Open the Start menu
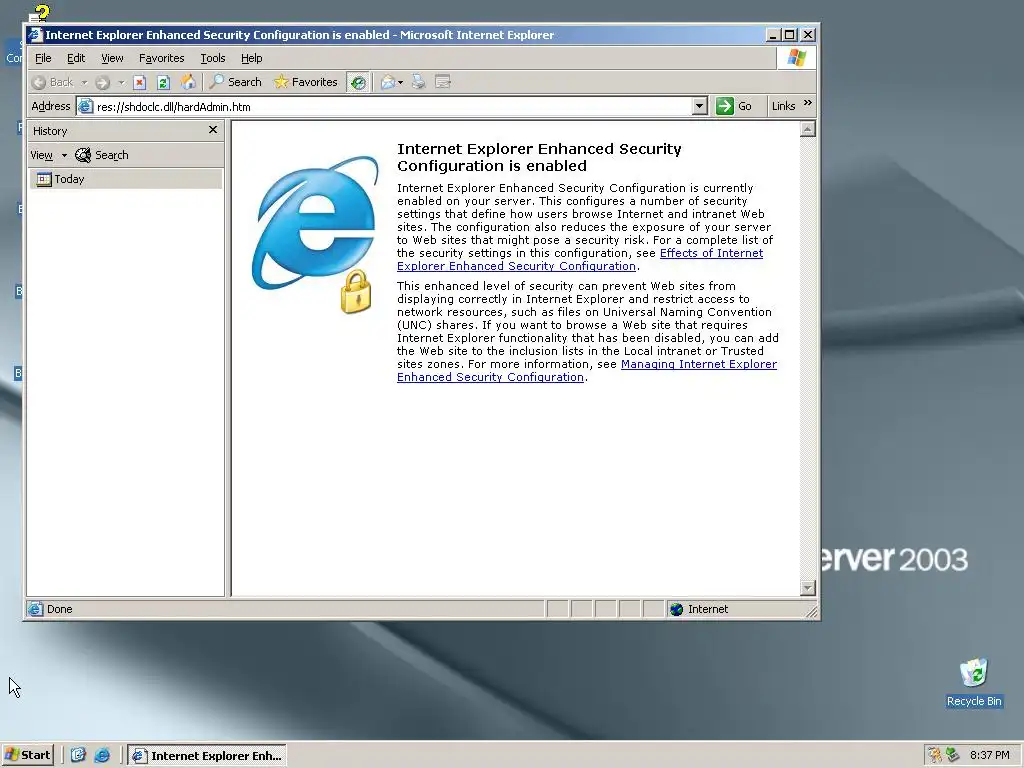The width and height of the screenshot is (1024, 768). 27,755
